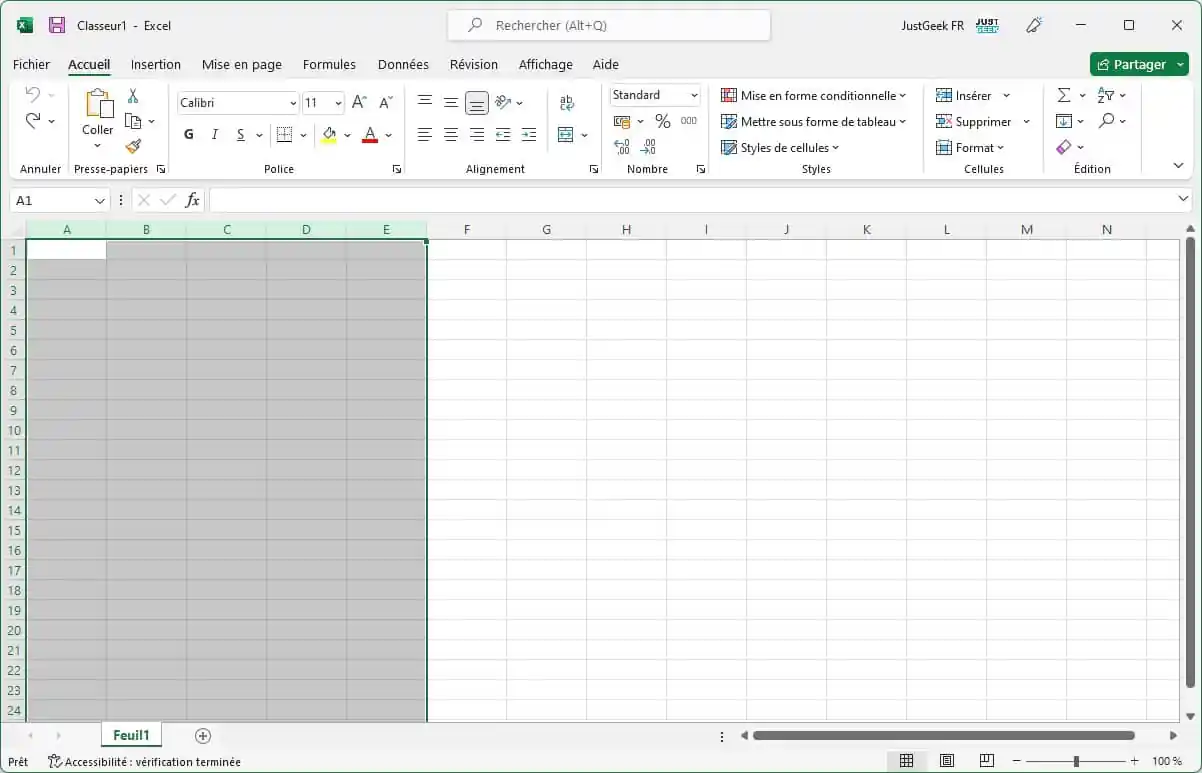The image size is (1202, 773).
Task: Open the Fichier menu
Action: point(31,64)
